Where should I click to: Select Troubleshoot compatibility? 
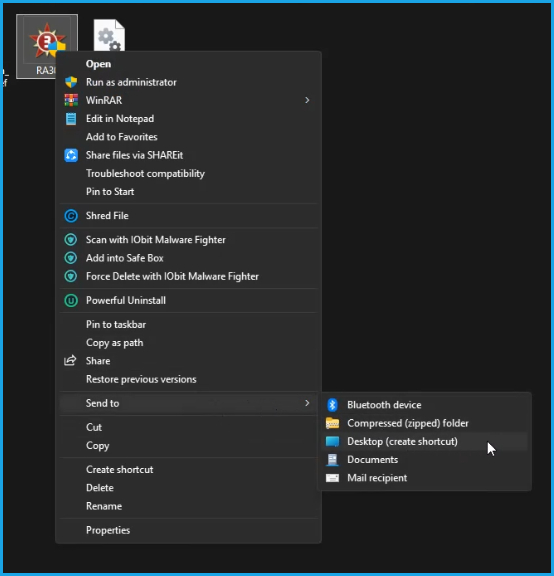[x=188, y=173]
